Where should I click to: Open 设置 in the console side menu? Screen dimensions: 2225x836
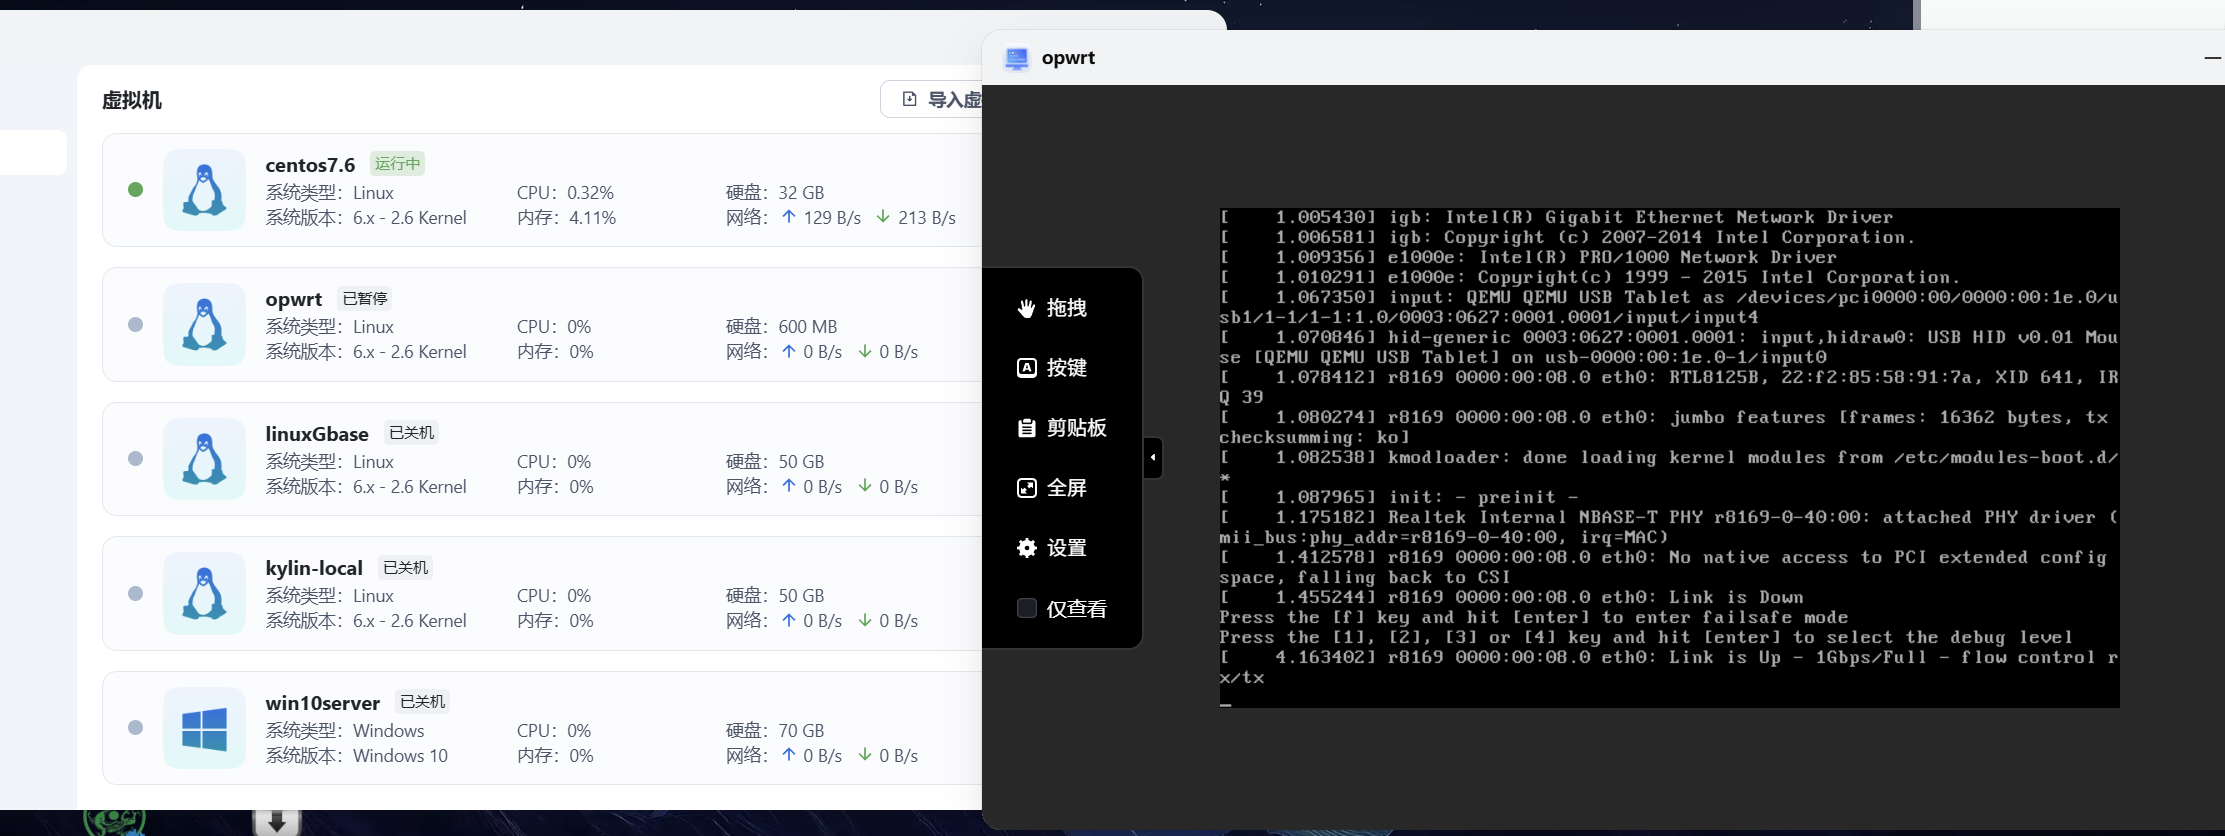(x=1052, y=548)
